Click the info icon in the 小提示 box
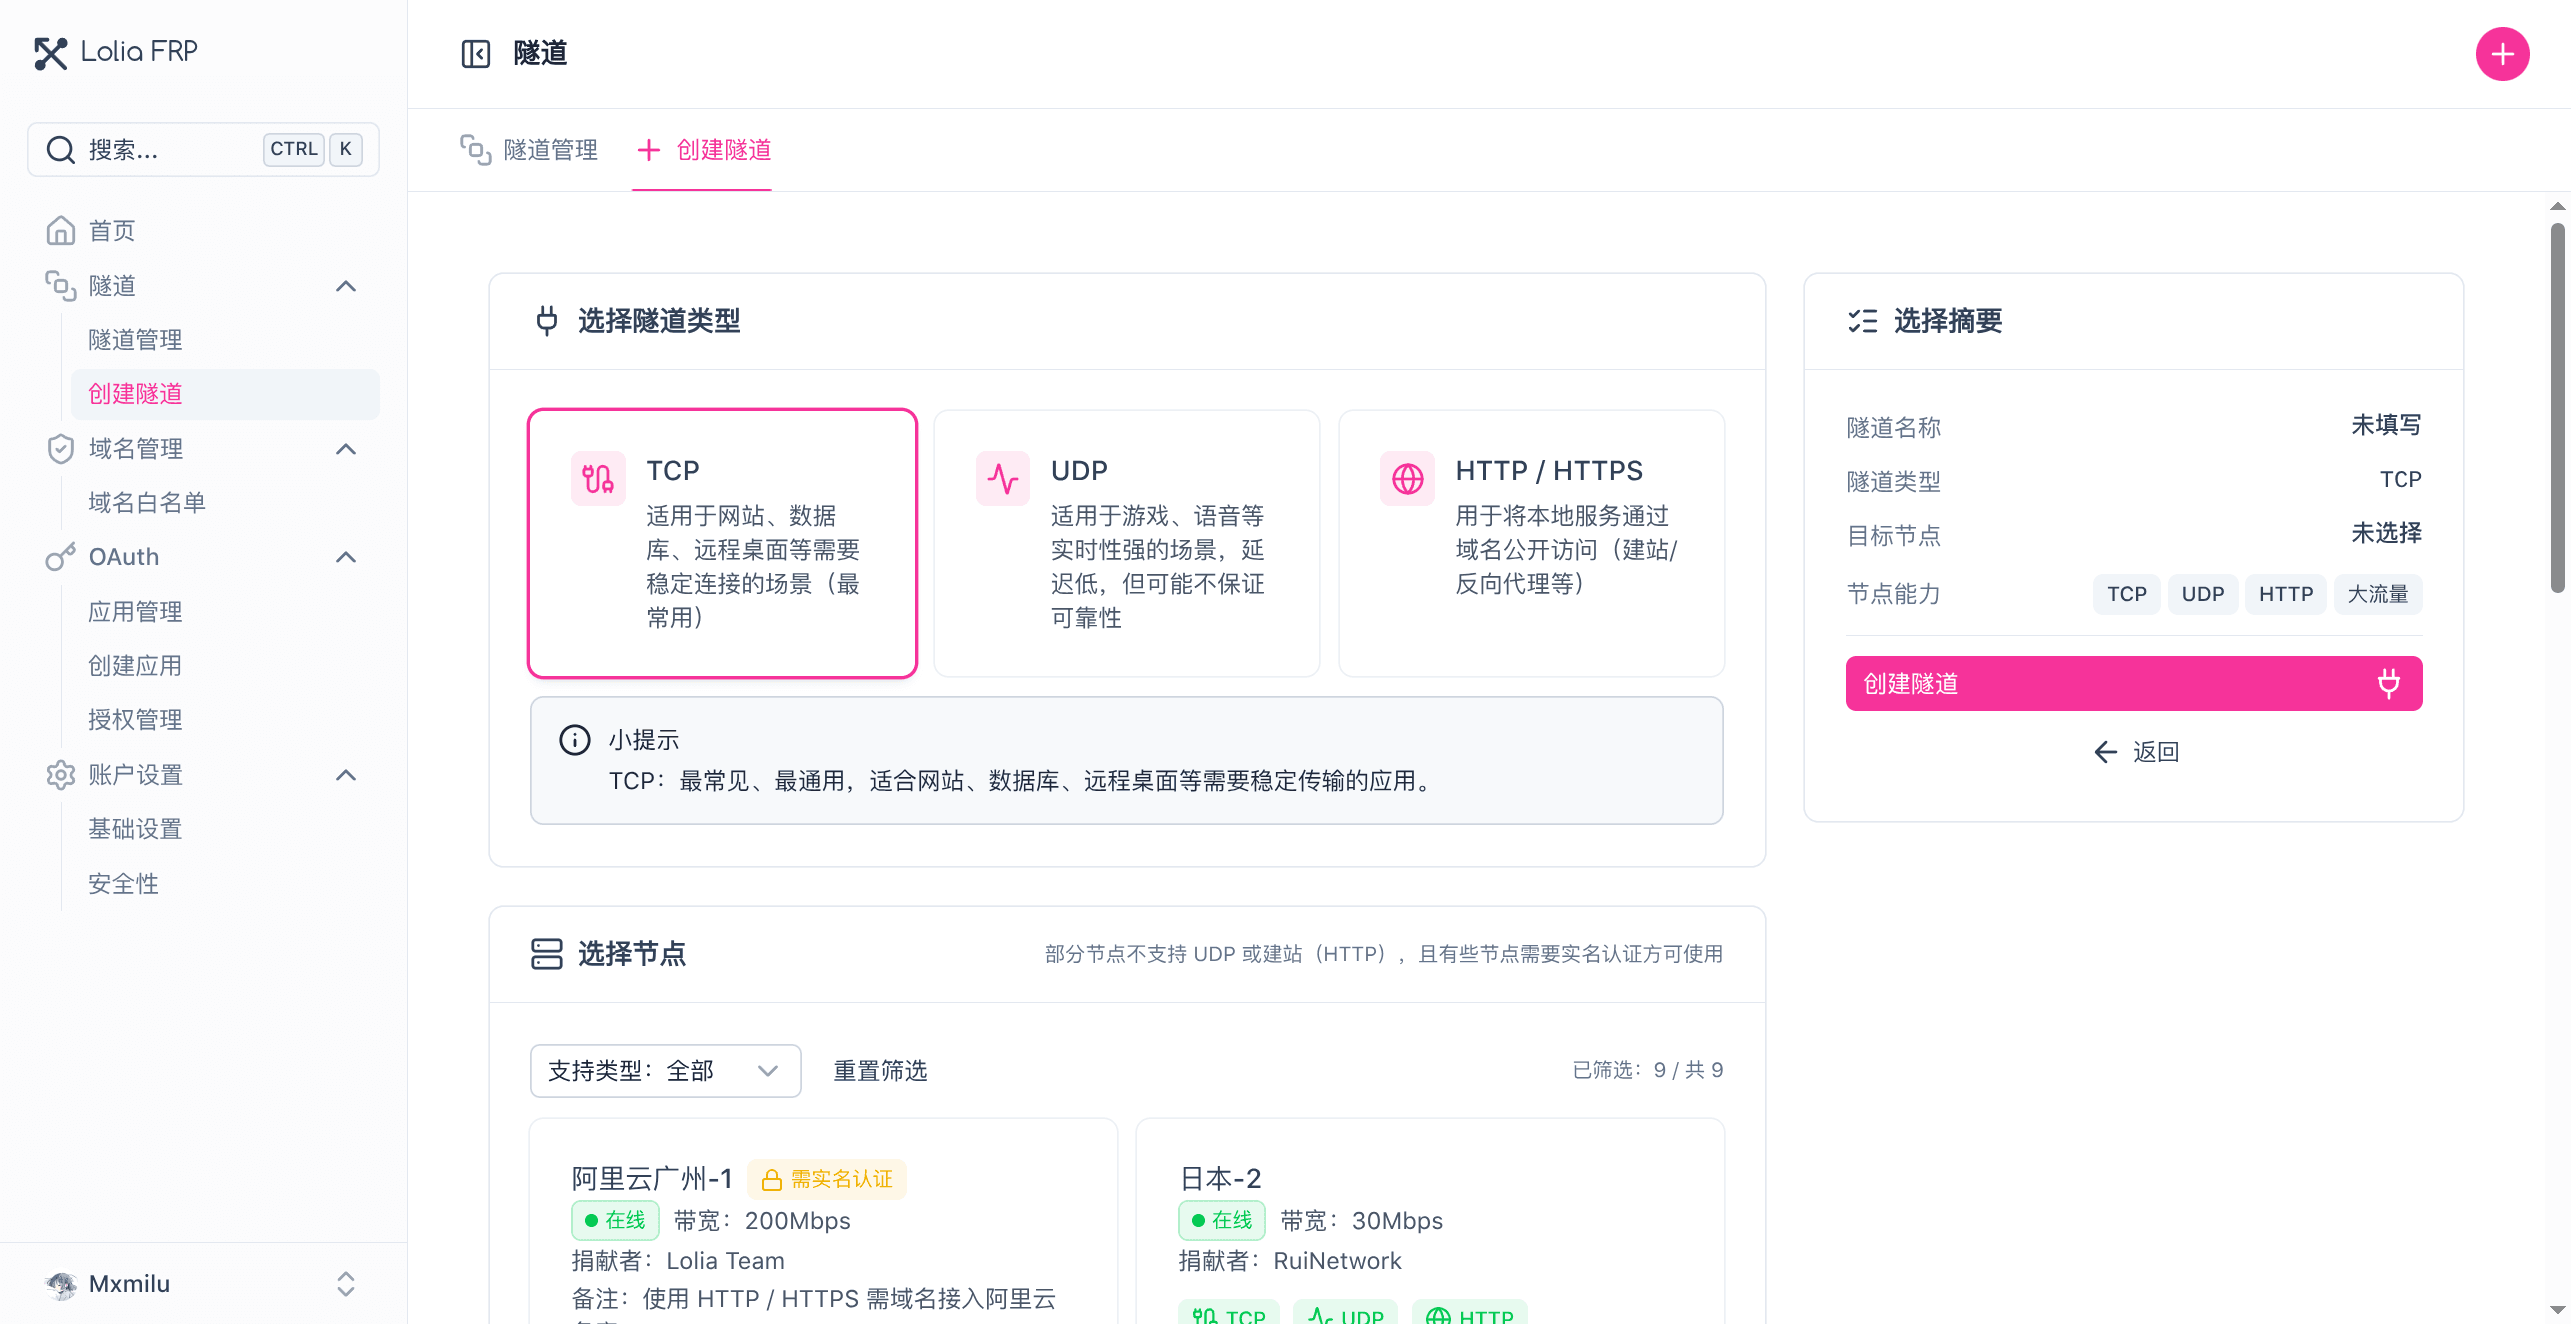The height and width of the screenshot is (1324, 2571). [573, 739]
